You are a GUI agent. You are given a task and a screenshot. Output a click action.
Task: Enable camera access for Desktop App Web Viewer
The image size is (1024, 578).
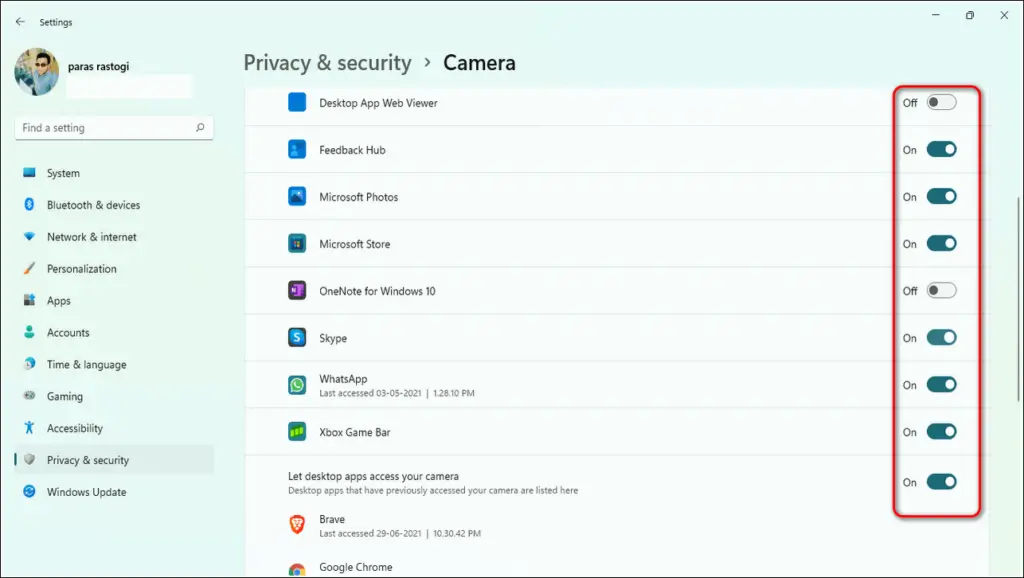click(x=941, y=102)
